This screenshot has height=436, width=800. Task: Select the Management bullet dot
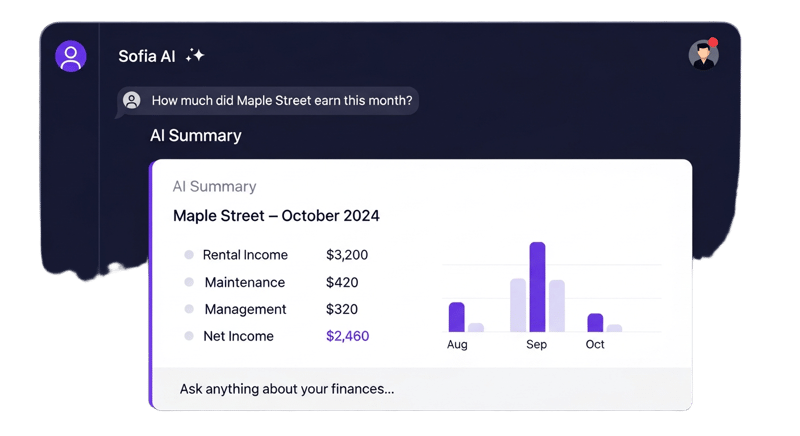[x=189, y=309]
